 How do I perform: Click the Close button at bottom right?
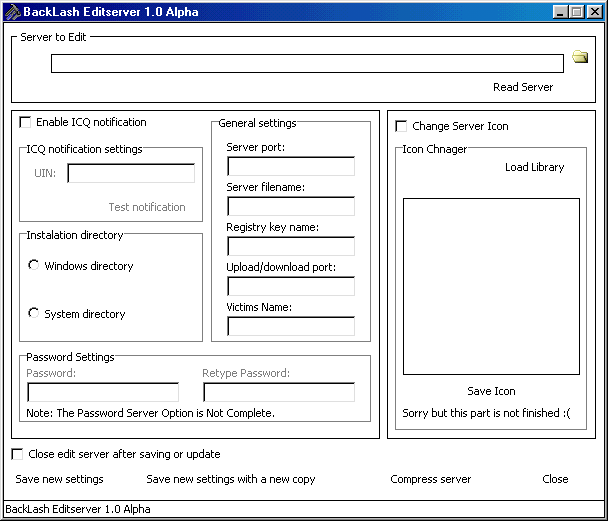[x=555, y=479]
